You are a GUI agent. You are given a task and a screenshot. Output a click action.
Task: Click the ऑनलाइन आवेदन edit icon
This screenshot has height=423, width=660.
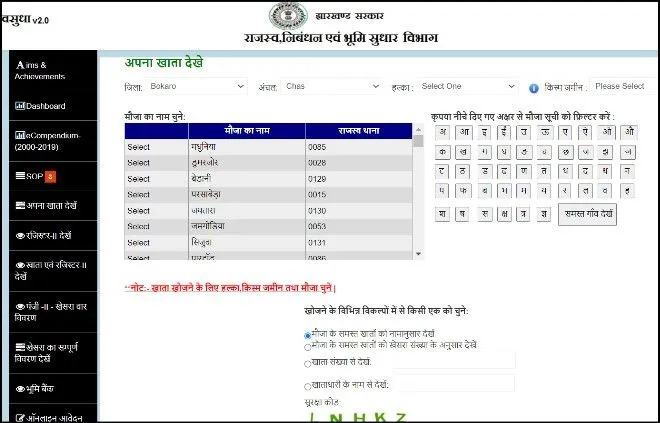click(x=20, y=417)
